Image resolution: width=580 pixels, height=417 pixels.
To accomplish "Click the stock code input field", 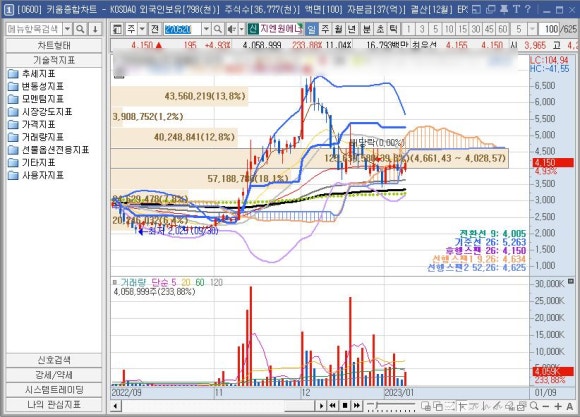I will (x=183, y=29).
